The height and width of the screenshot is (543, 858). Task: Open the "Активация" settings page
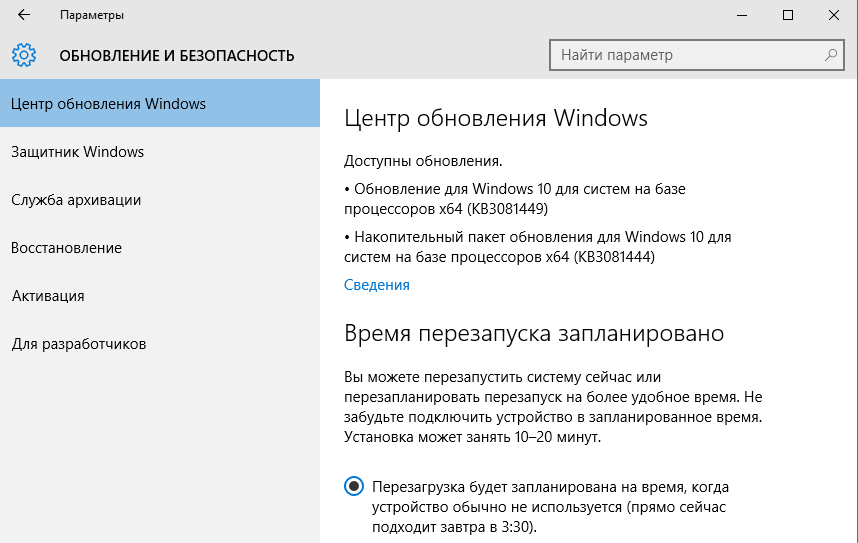coord(48,296)
